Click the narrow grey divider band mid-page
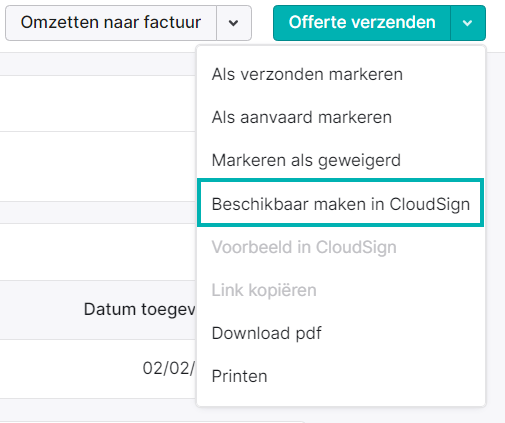Viewport: 505px width, 423px height. pos(98,212)
